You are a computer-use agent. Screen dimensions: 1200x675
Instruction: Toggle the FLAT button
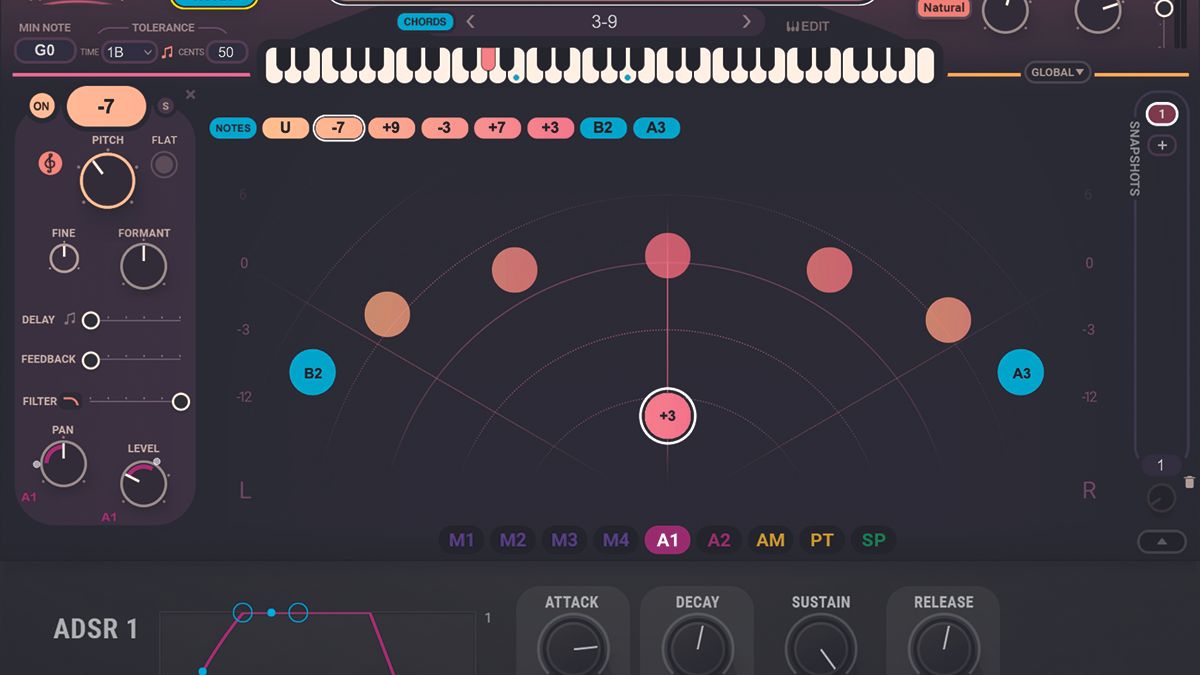click(x=163, y=164)
